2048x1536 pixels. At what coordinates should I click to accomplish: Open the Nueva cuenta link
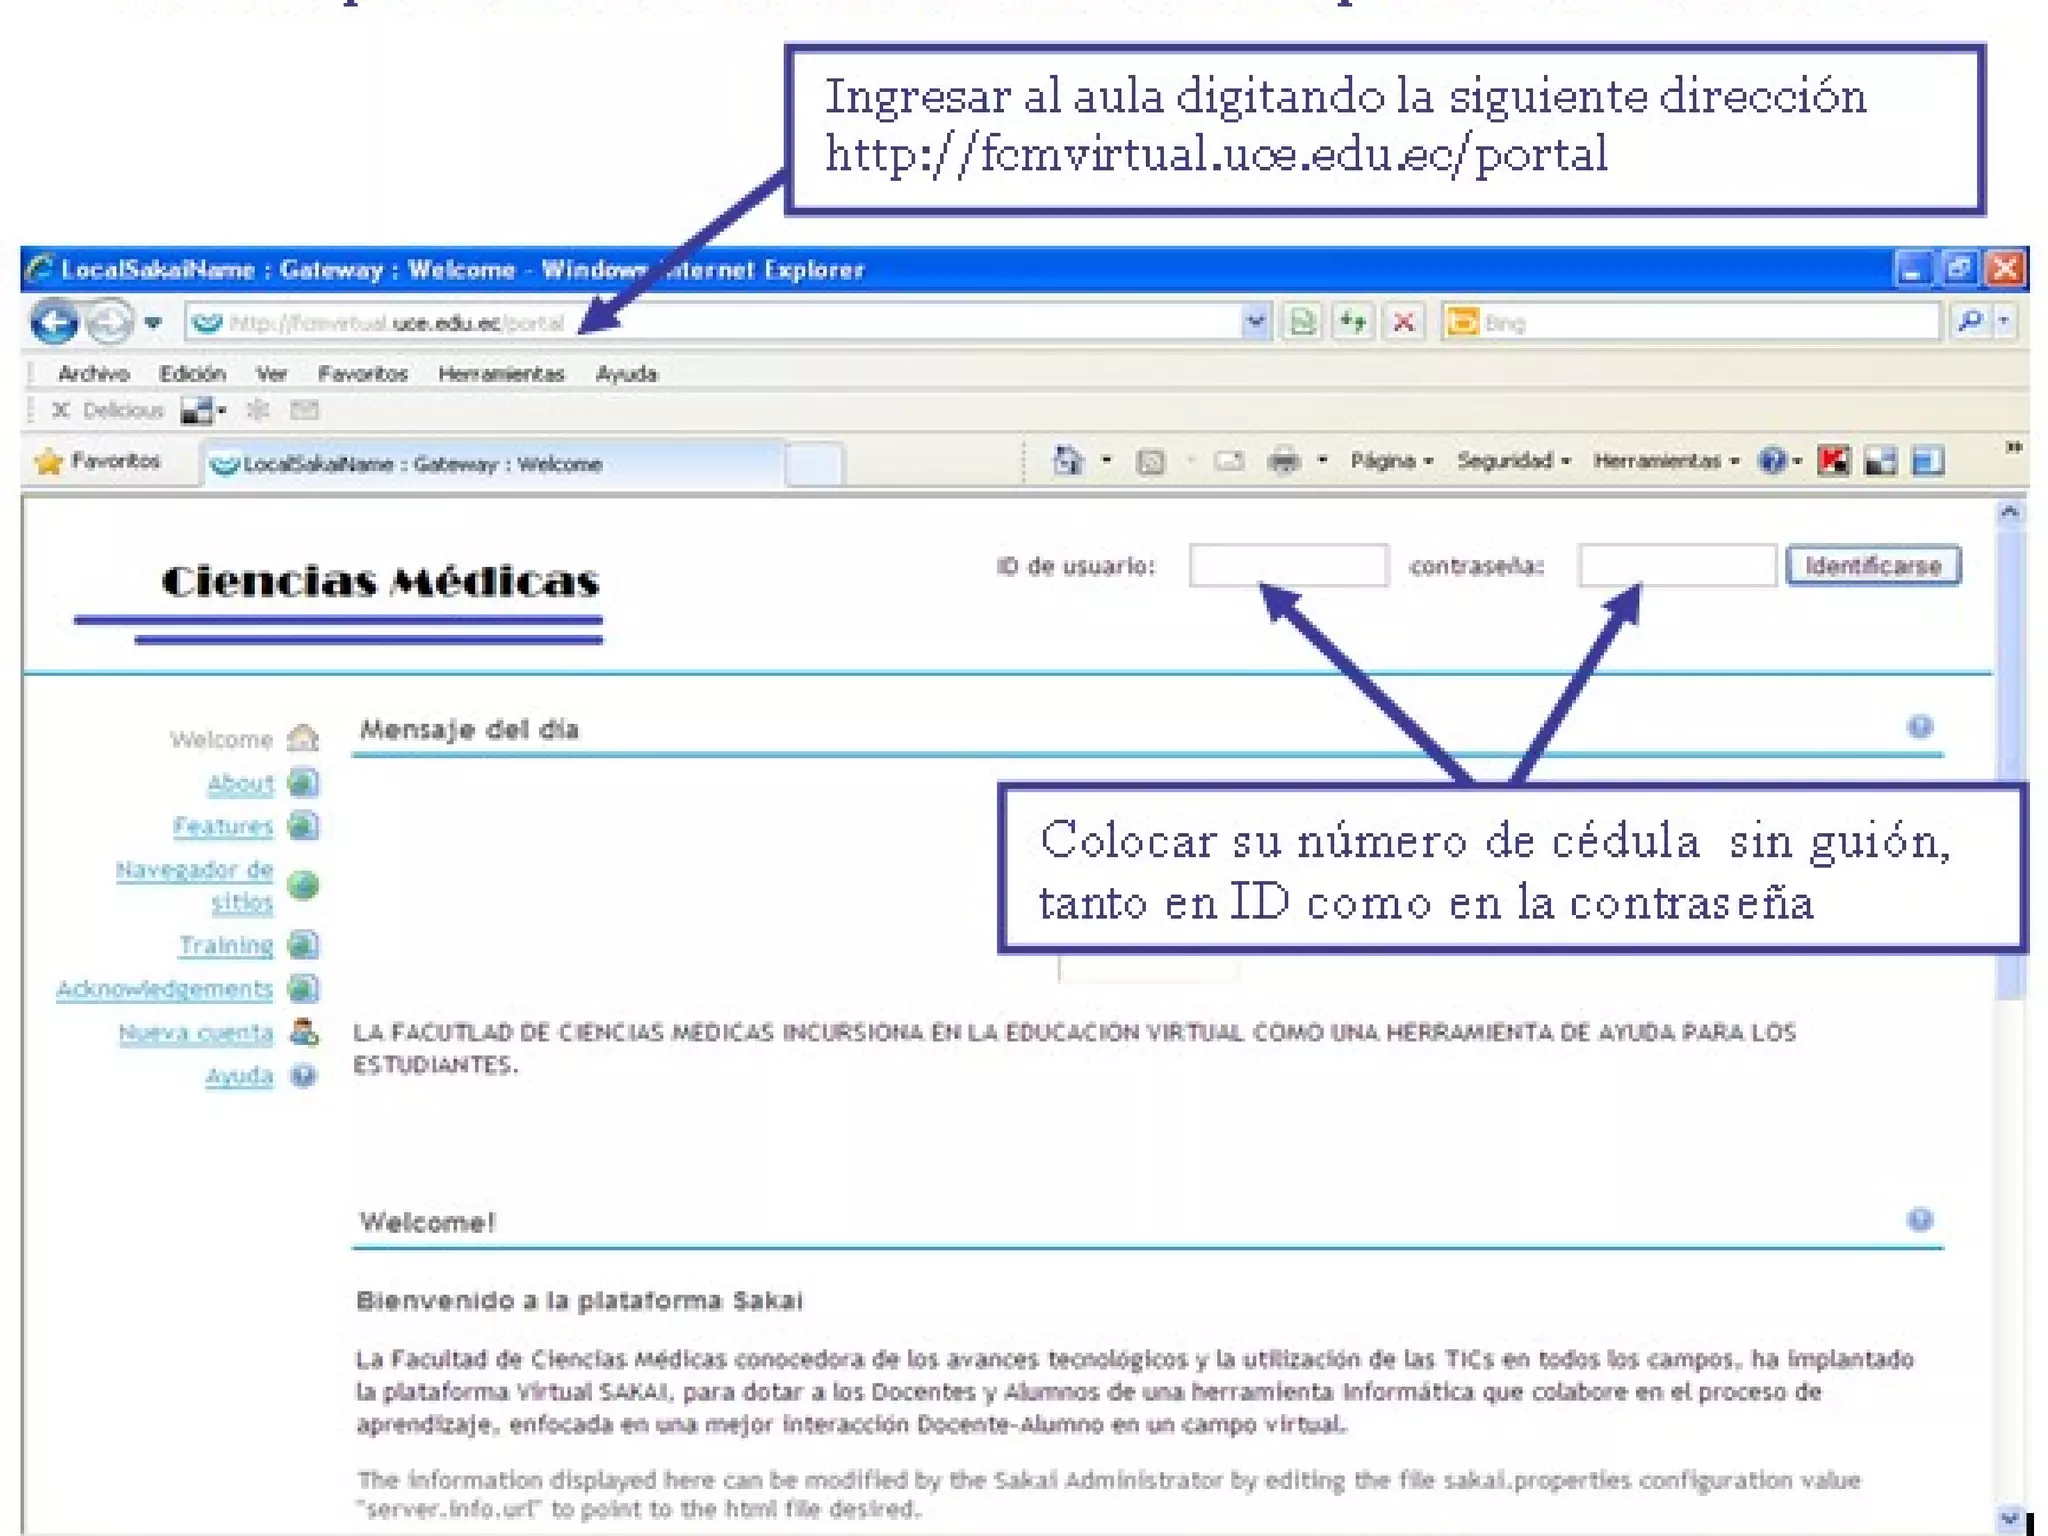tap(196, 1032)
